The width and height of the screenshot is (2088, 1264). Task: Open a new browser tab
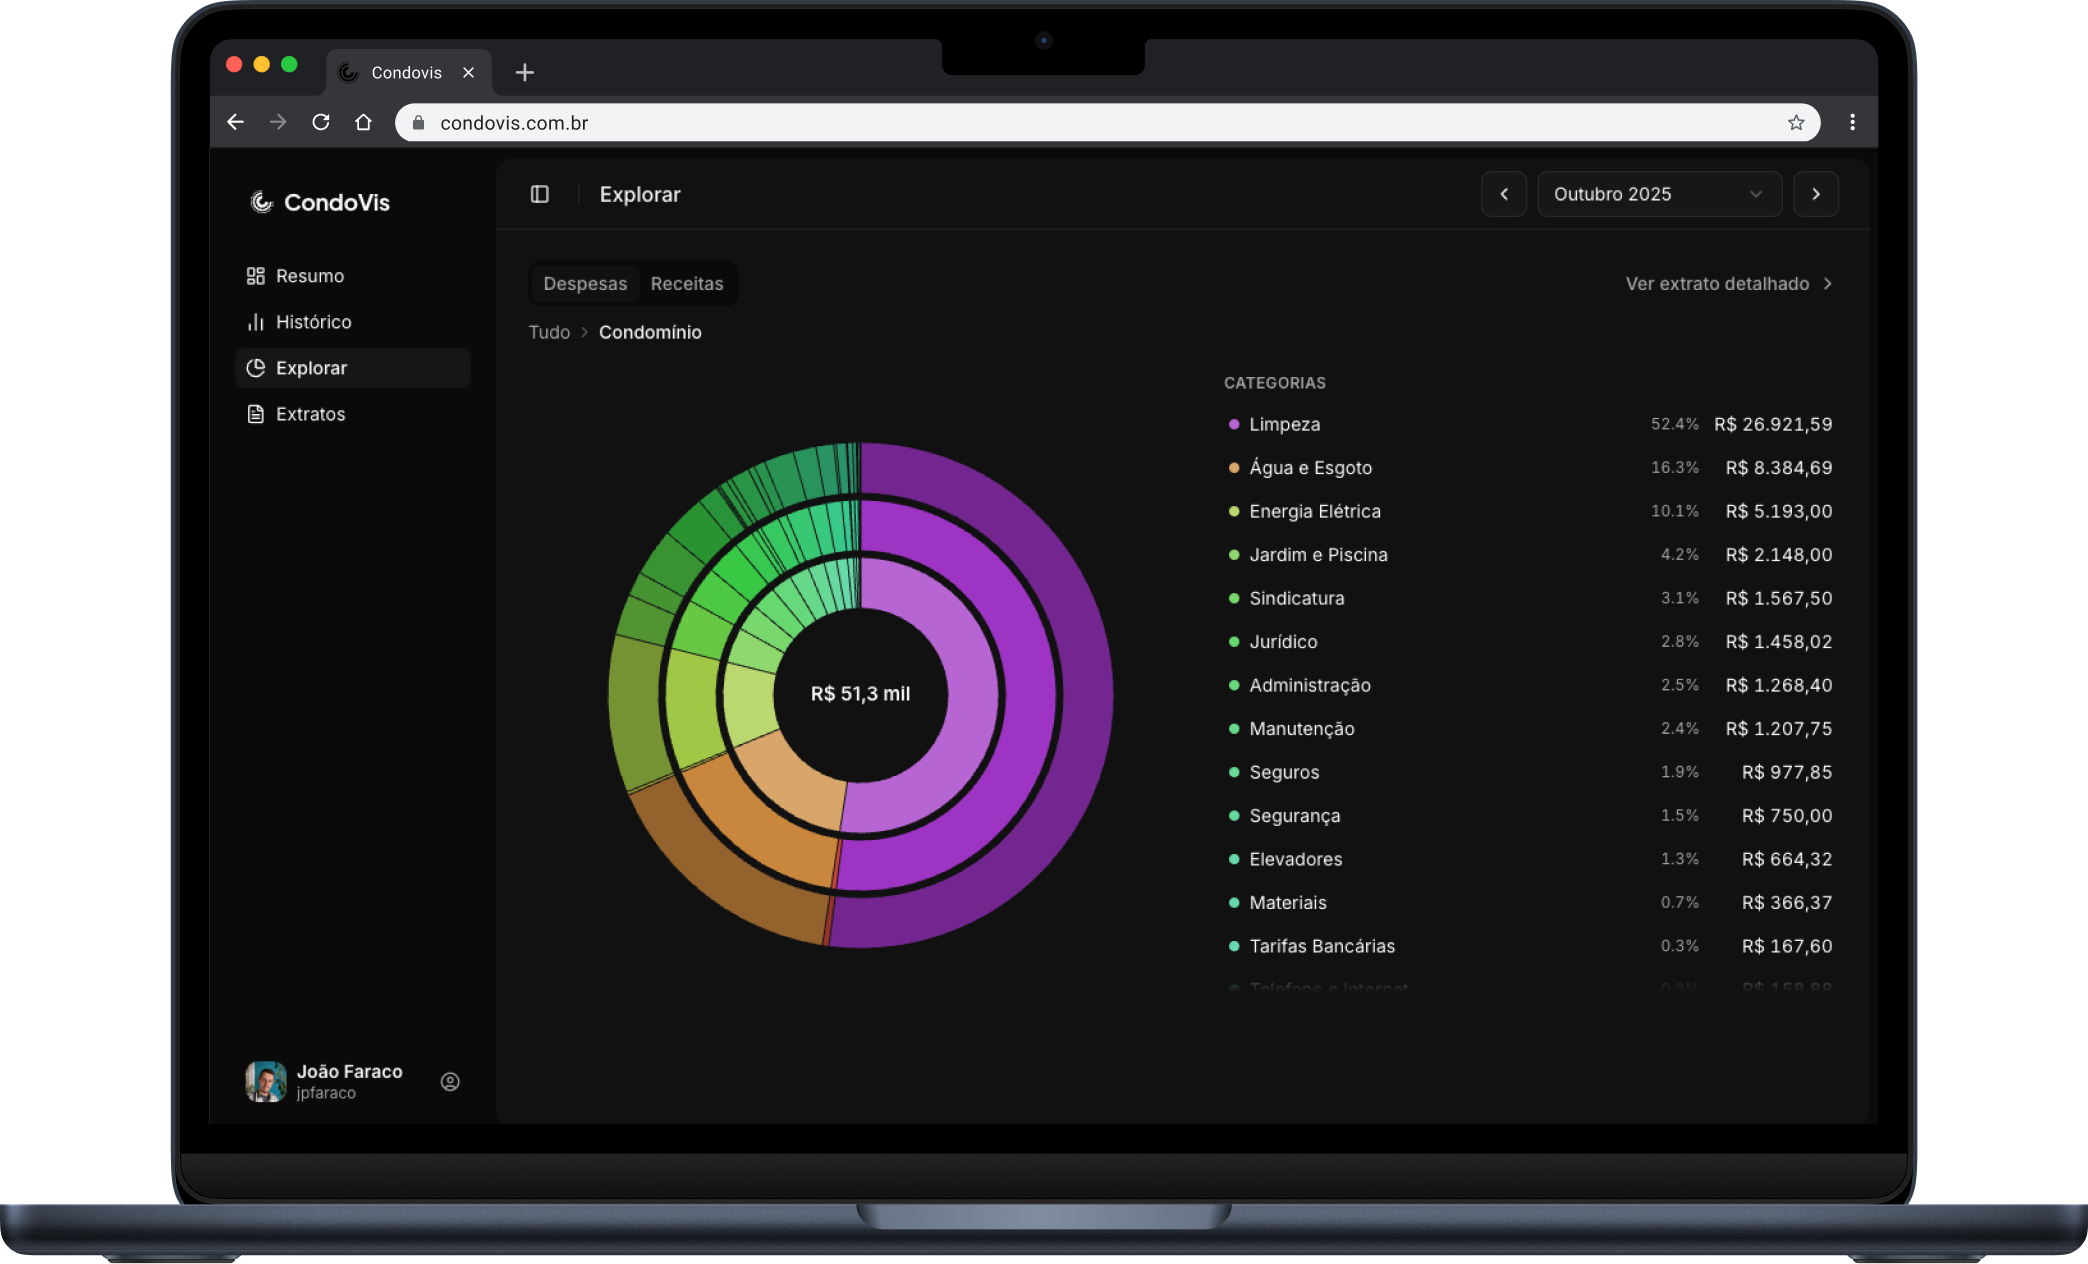click(x=524, y=72)
